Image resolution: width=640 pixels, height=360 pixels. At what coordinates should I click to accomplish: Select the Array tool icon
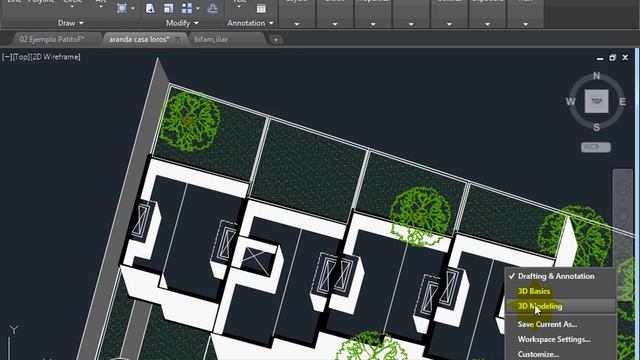click(x=187, y=8)
